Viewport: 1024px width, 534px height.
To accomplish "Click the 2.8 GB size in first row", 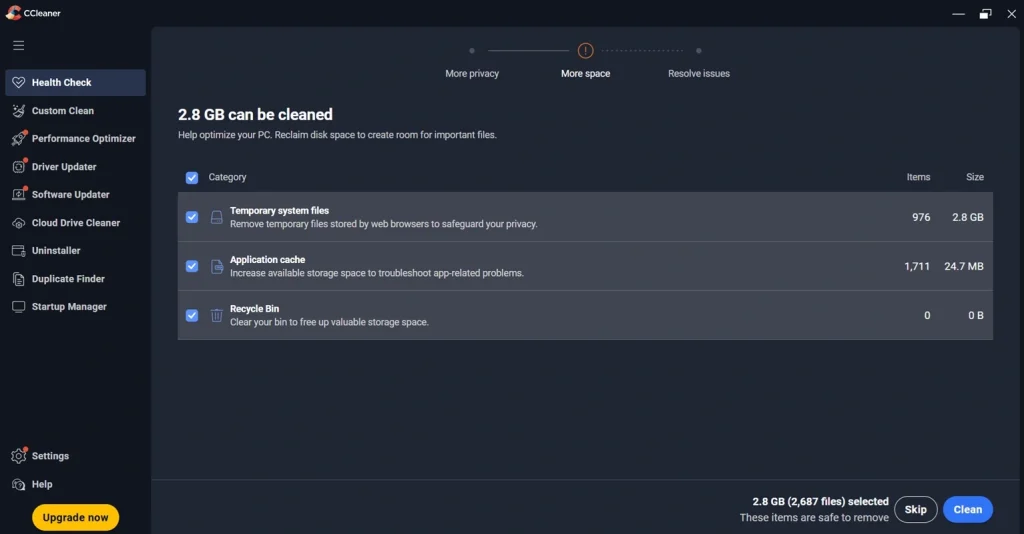I will click(x=967, y=217).
